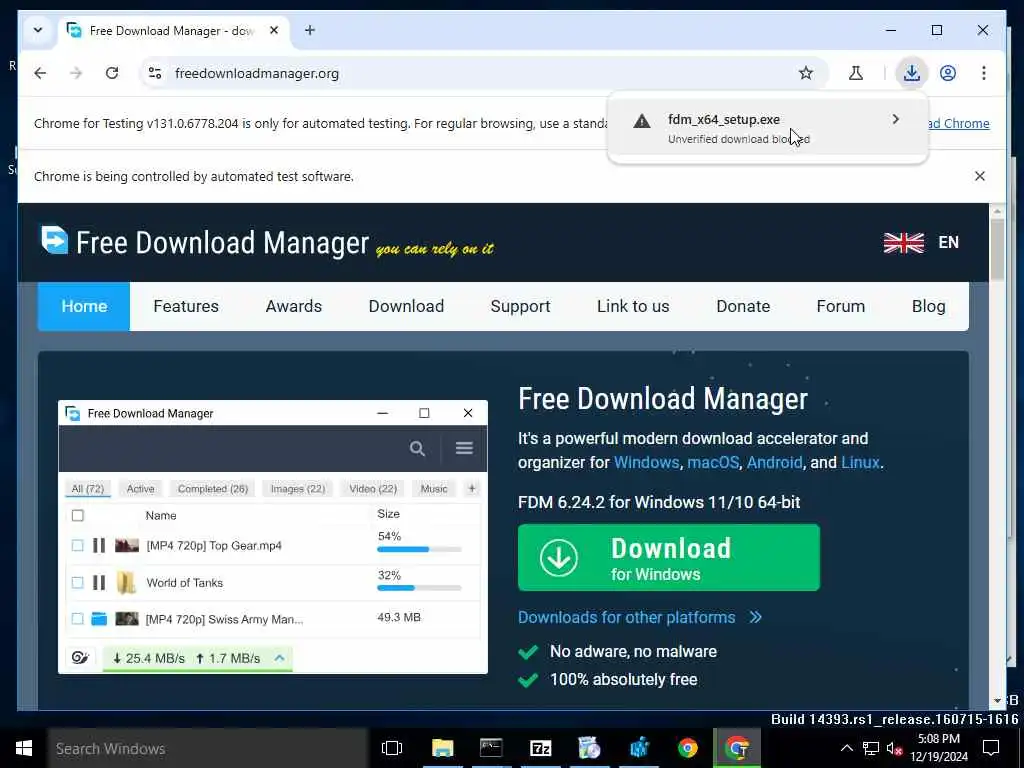Switch to Chrome for Testing taskbar icon
This screenshot has height=768, width=1024.
pyautogui.click(x=737, y=748)
